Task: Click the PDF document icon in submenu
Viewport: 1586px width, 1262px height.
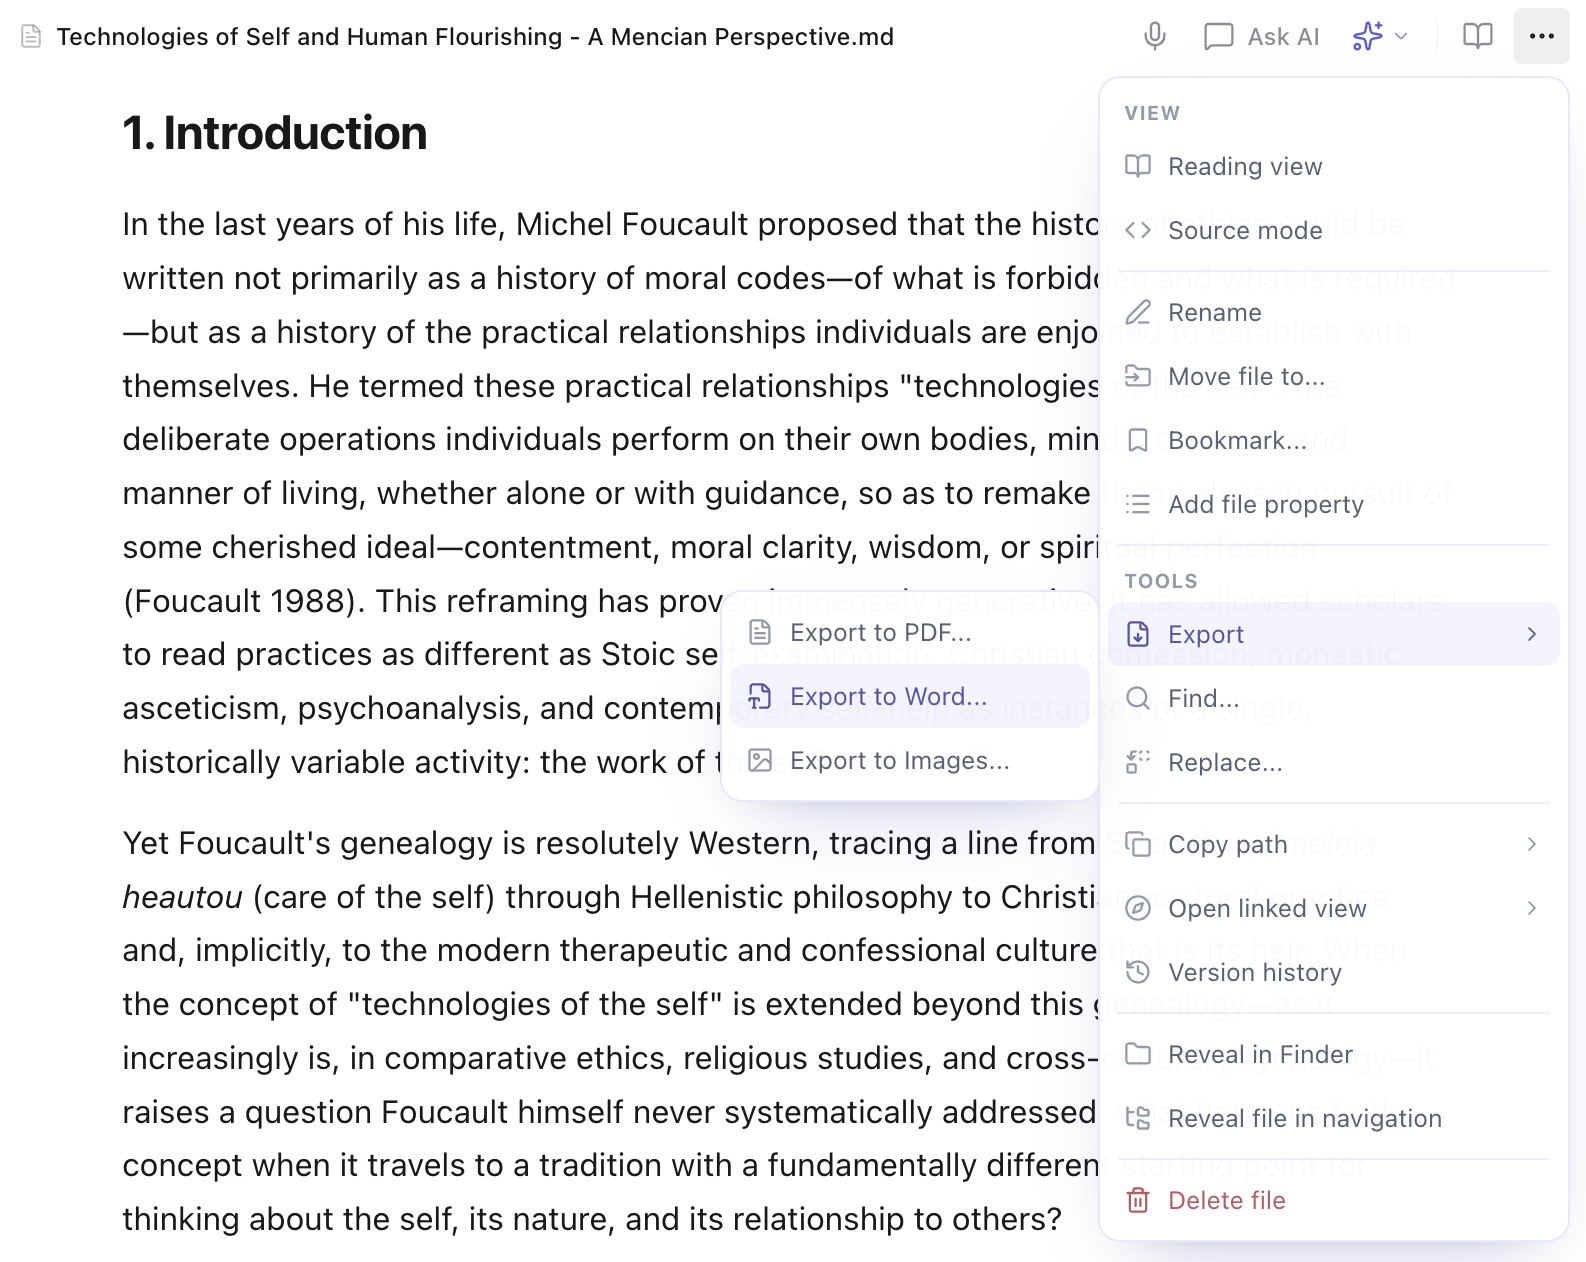Action: [x=760, y=633]
